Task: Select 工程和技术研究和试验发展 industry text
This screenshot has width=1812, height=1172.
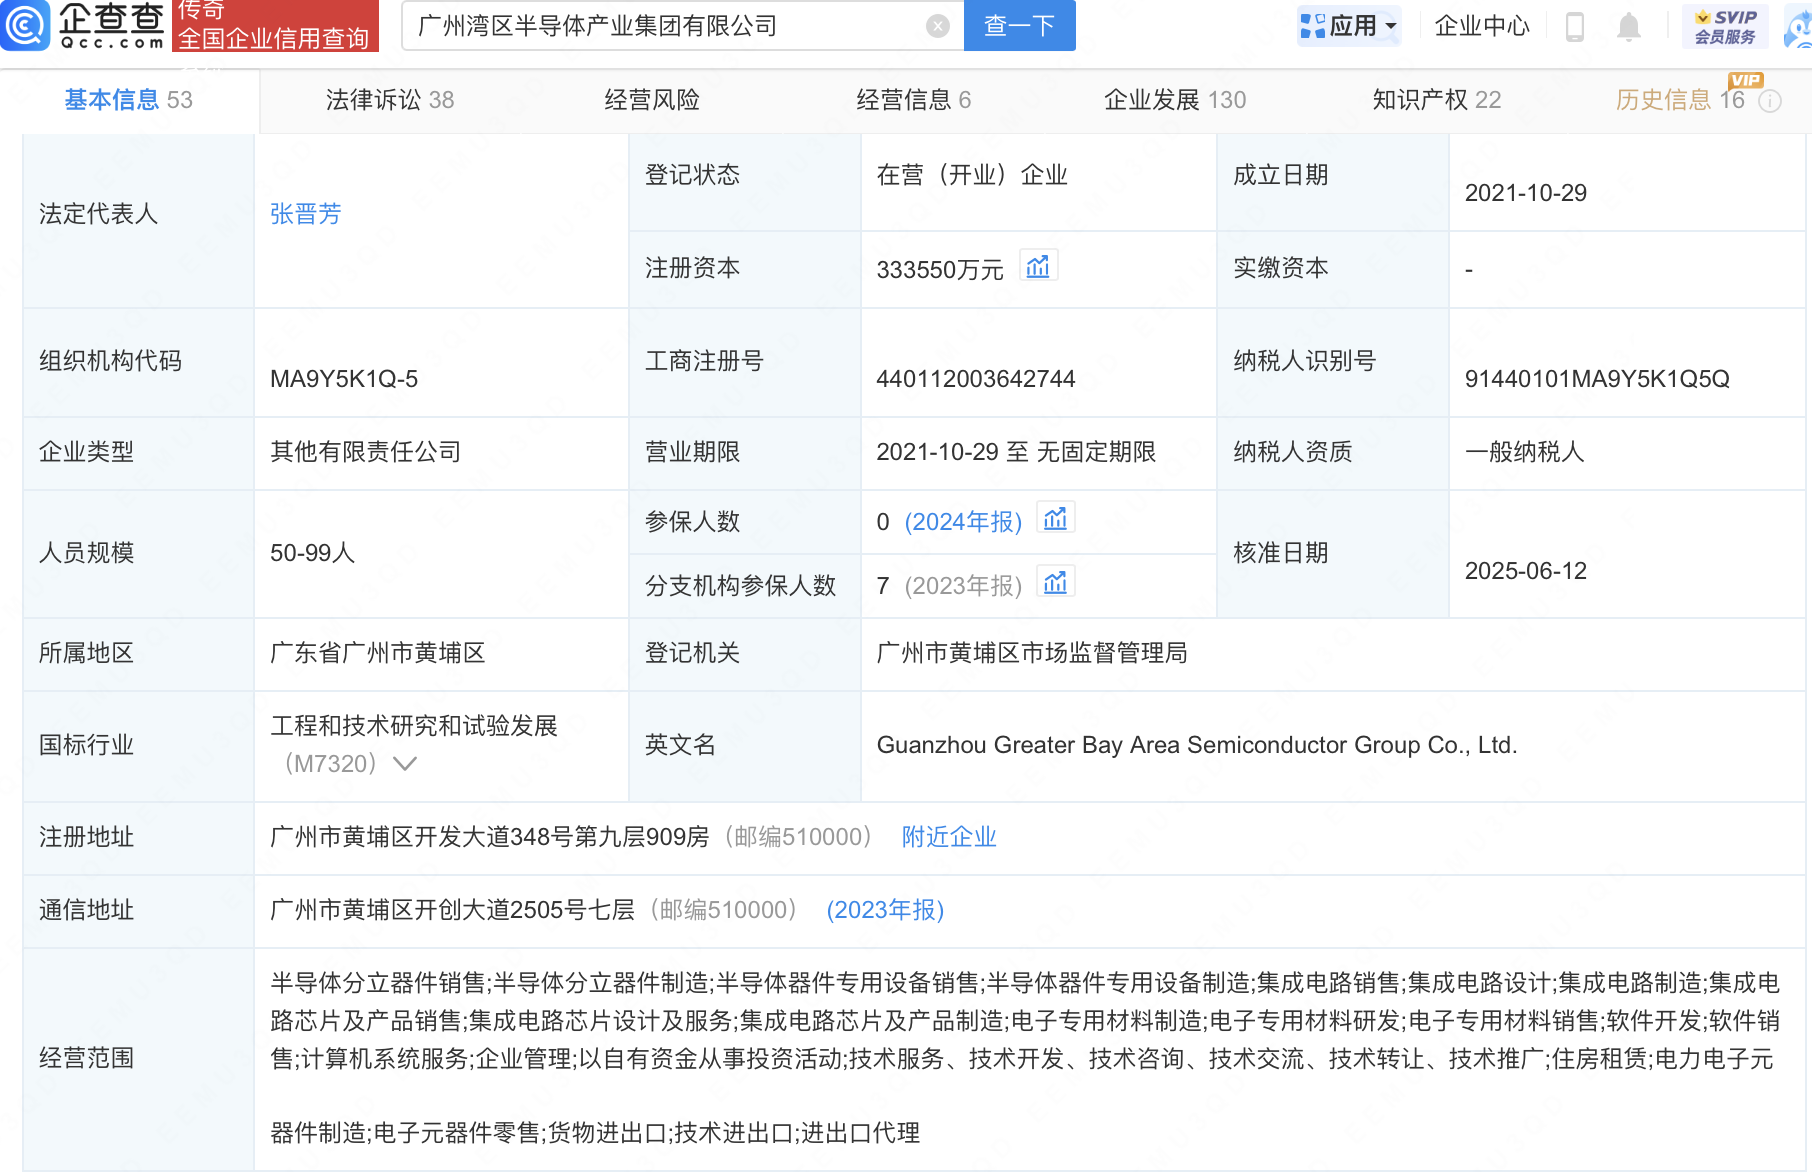Action: [x=414, y=726]
